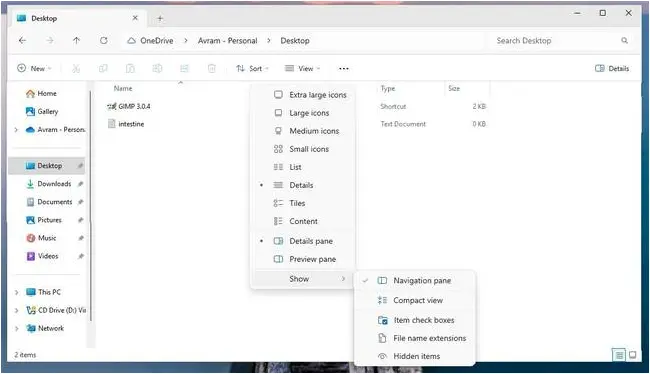Click the Cut scissors icon

[76, 68]
